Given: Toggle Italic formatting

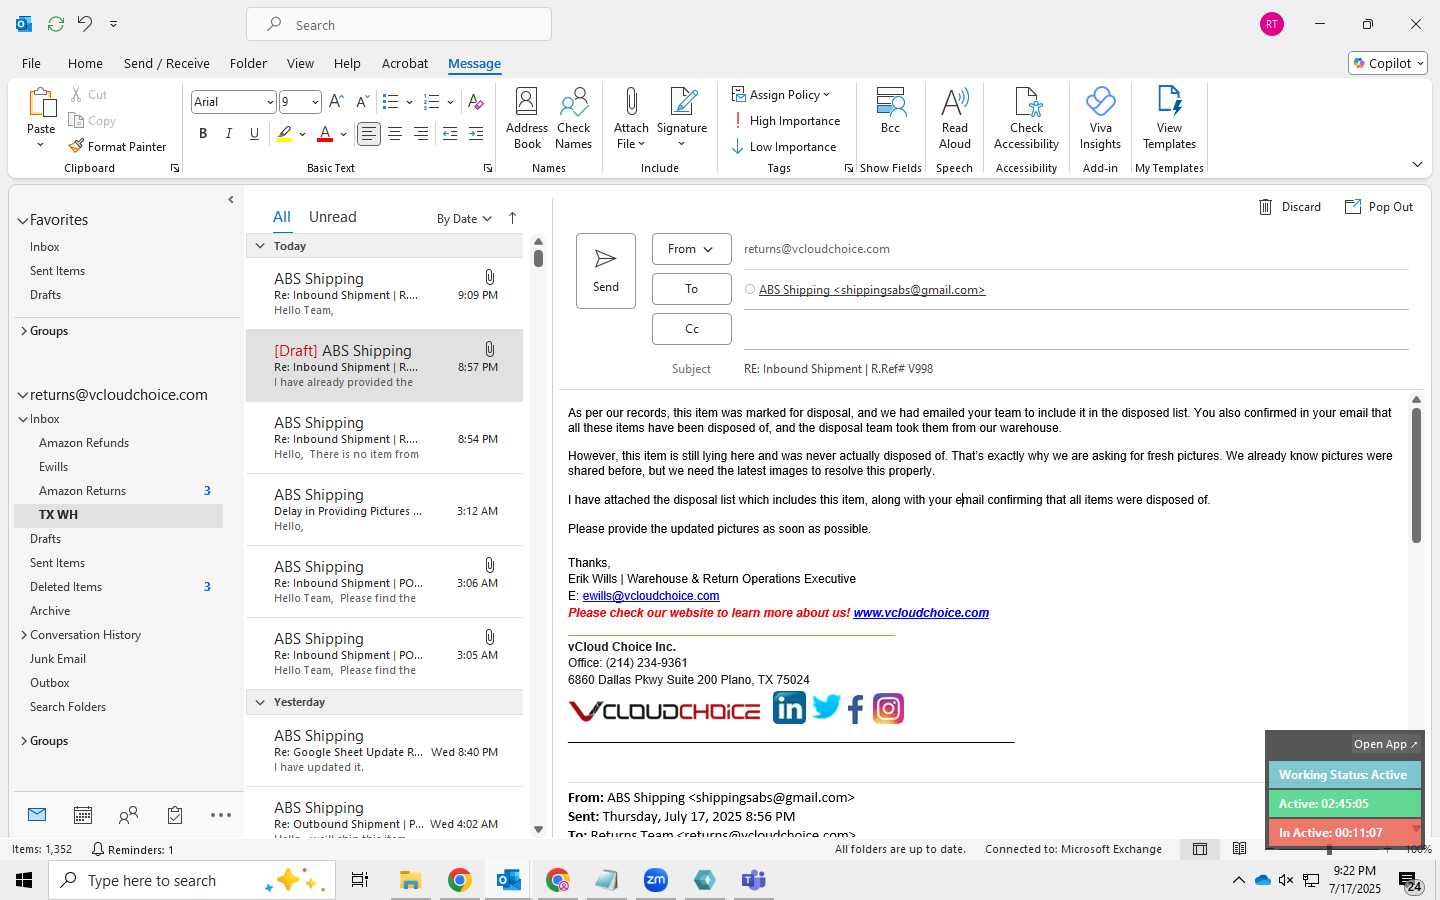Looking at the screenshot, I should pos(229,134).
